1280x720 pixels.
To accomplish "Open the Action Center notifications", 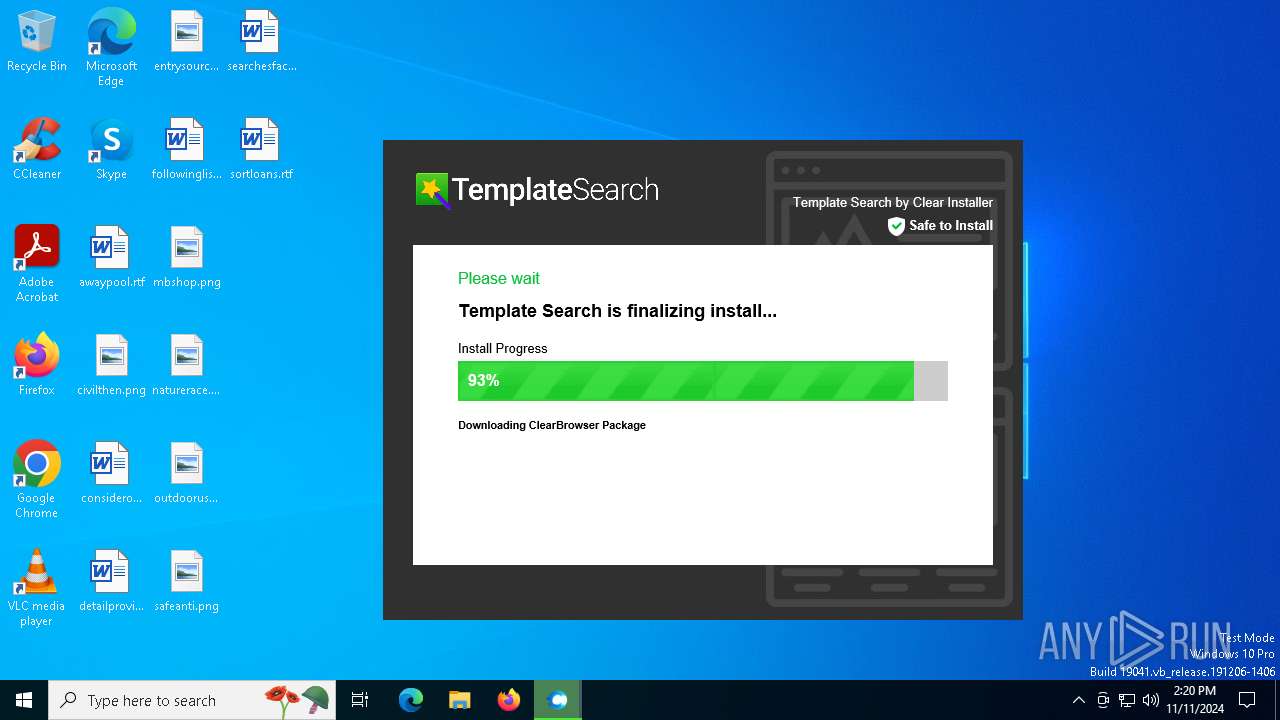I will click(1247, 700).
